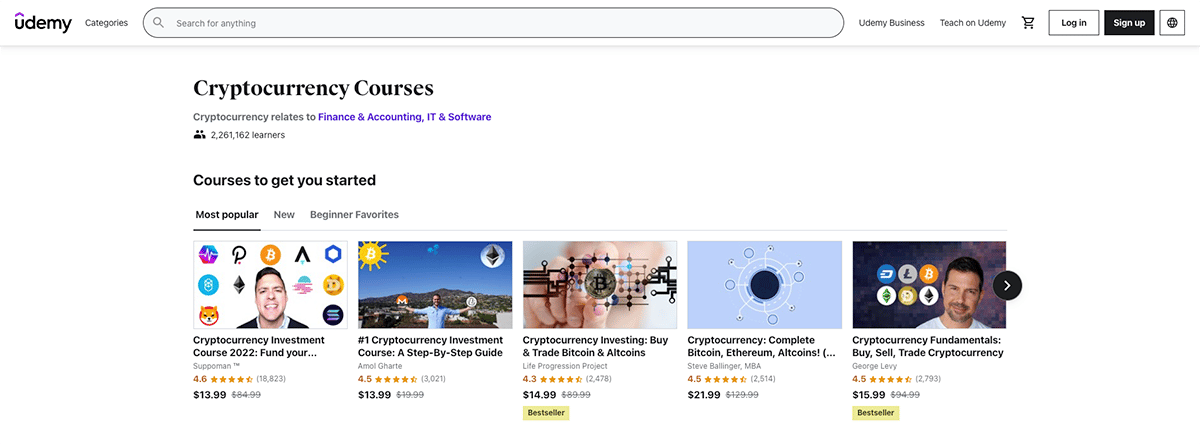Click instructor name Suppoman
The height and width of the screenshot is (445, 1200).
coord(218,366)
